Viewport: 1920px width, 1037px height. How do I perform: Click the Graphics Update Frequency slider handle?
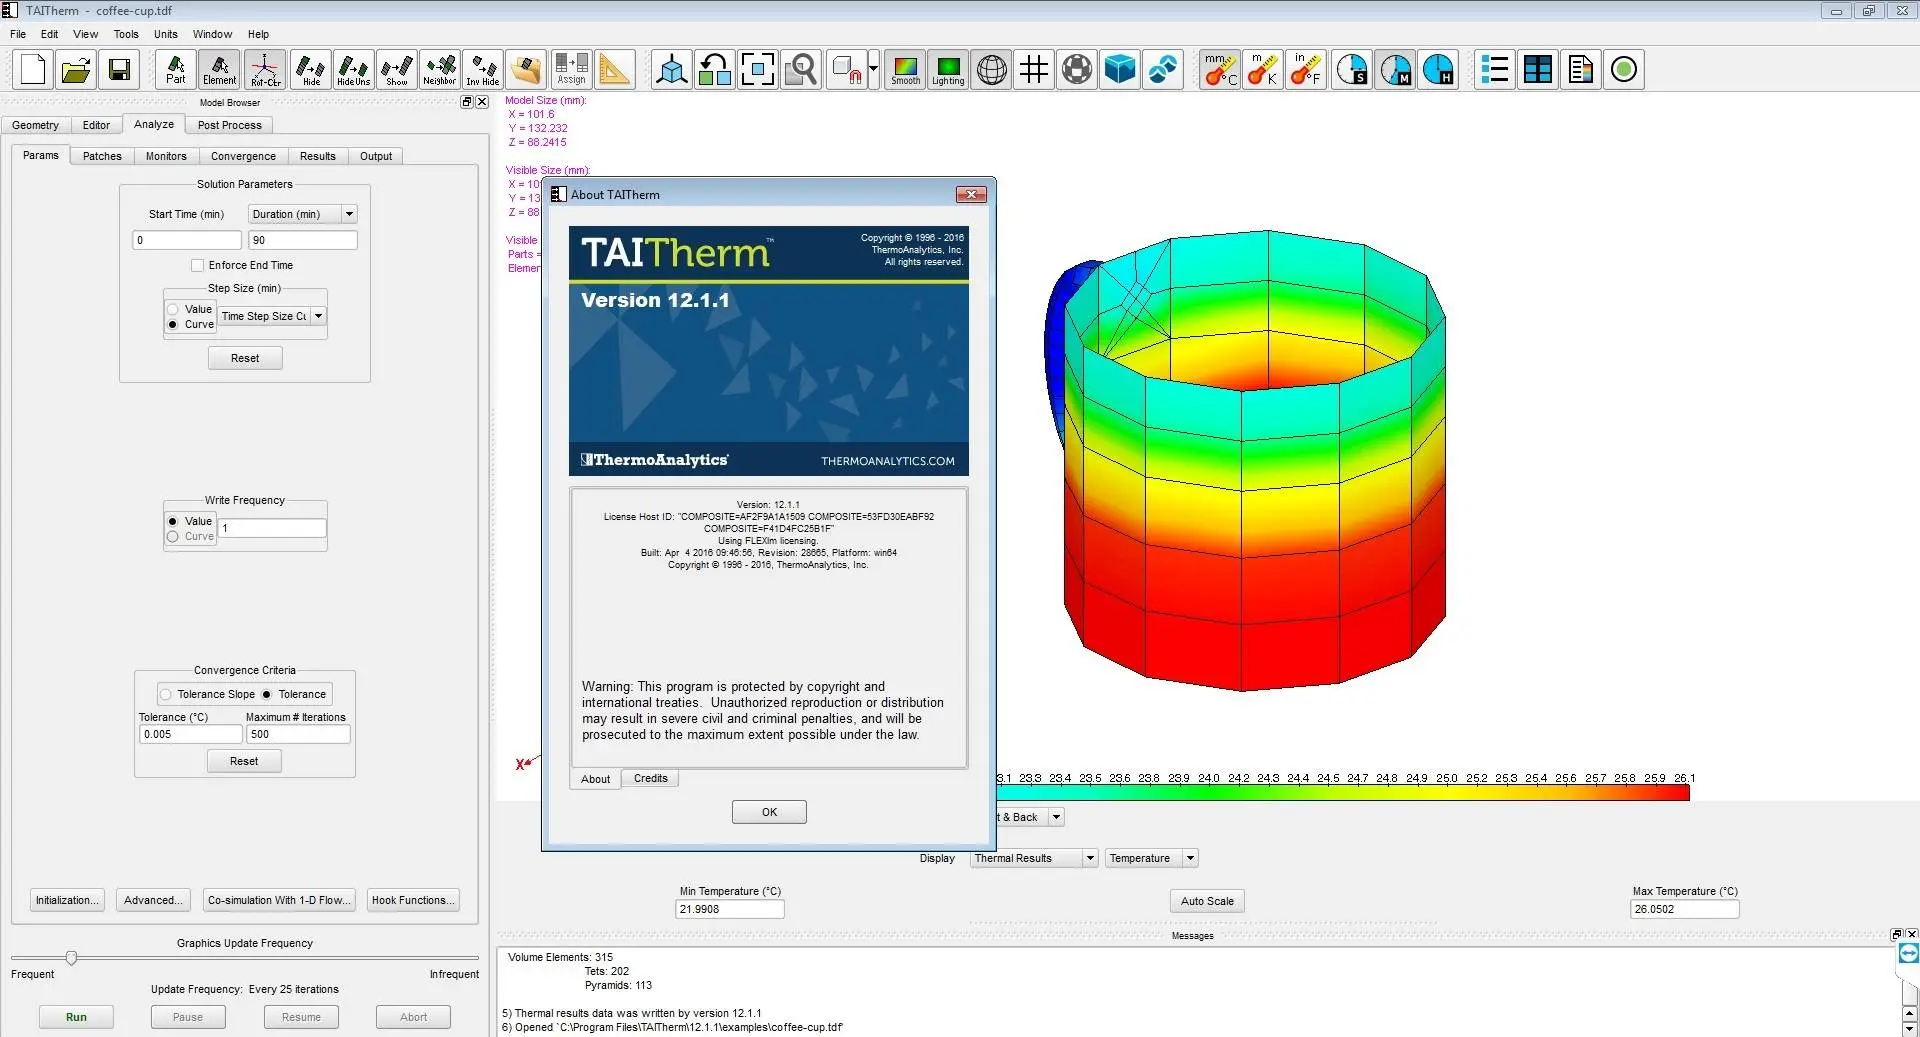pyautogui.click(x=71, y=958)
